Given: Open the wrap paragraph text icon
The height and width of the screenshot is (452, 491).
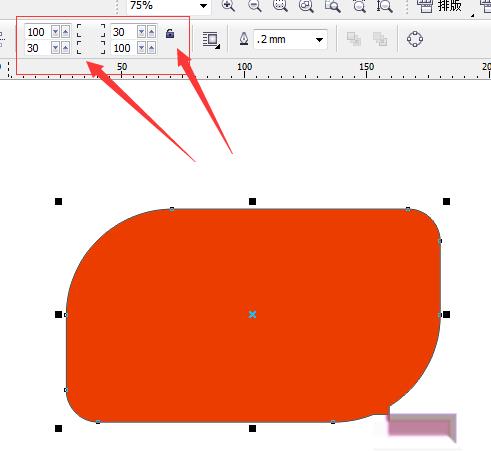Looking at the screenshot, I should point(211,40).
